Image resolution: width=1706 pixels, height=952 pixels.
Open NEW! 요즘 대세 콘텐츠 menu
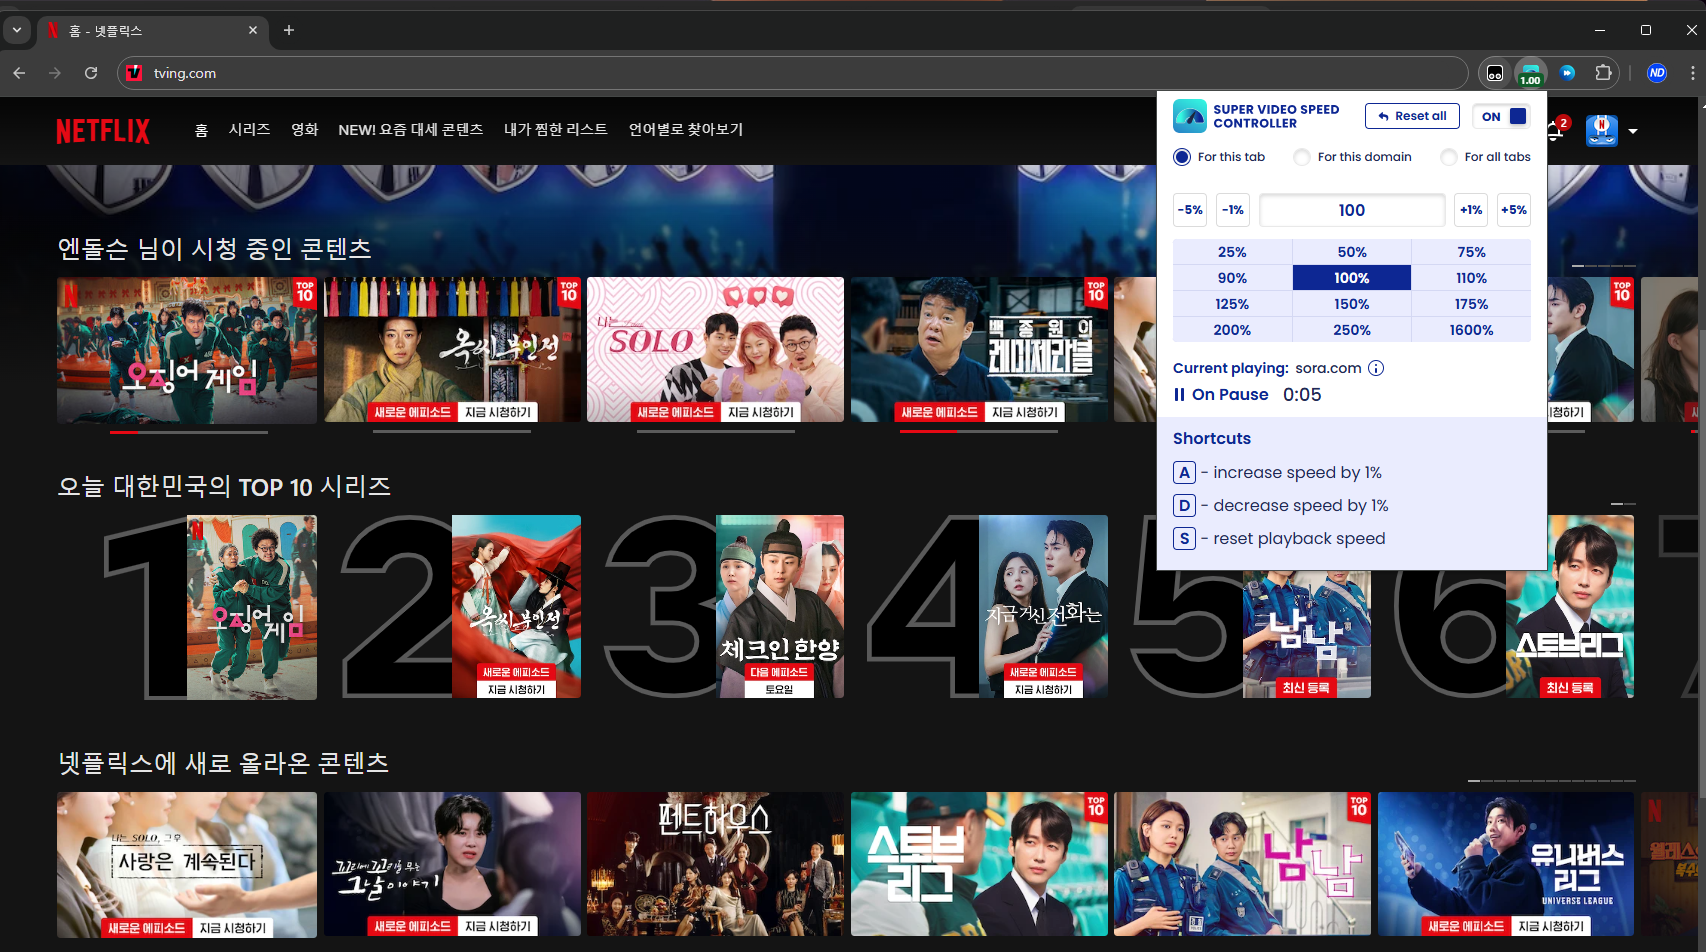411,130
